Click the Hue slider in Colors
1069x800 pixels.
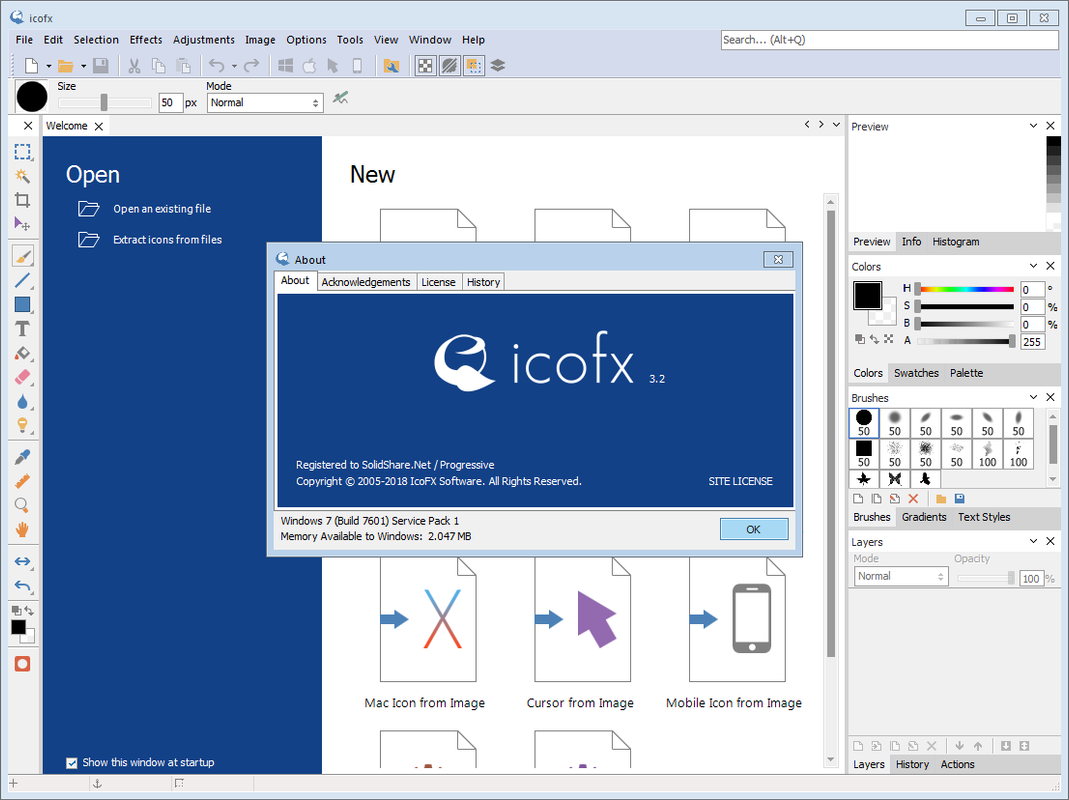(965, 289)
